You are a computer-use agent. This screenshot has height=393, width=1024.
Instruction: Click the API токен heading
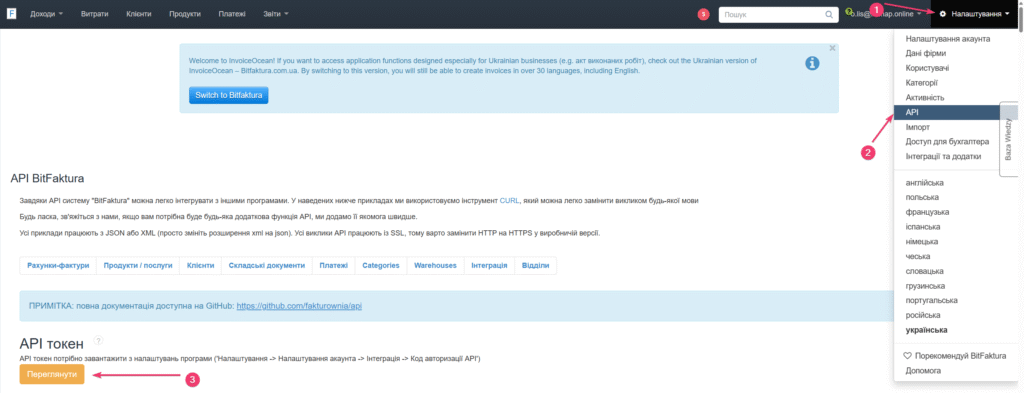click(52, 343)
